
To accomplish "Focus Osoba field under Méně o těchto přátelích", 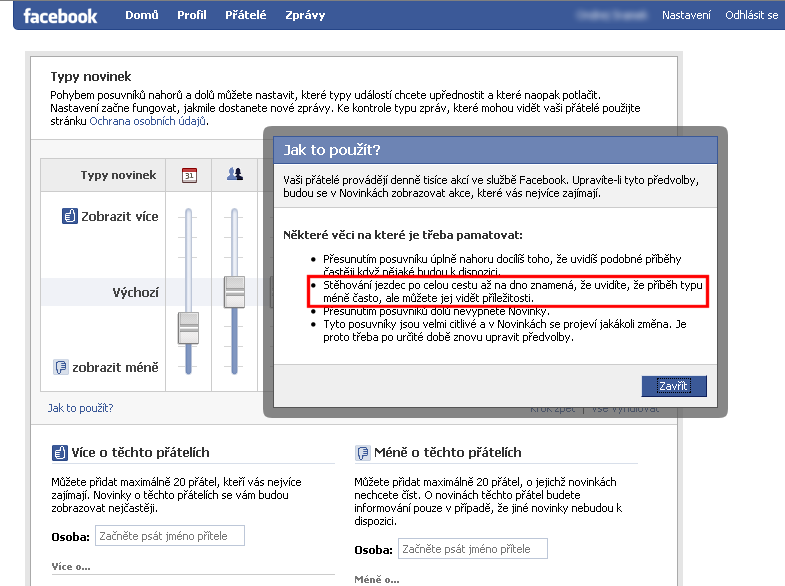I will point(473,549).
